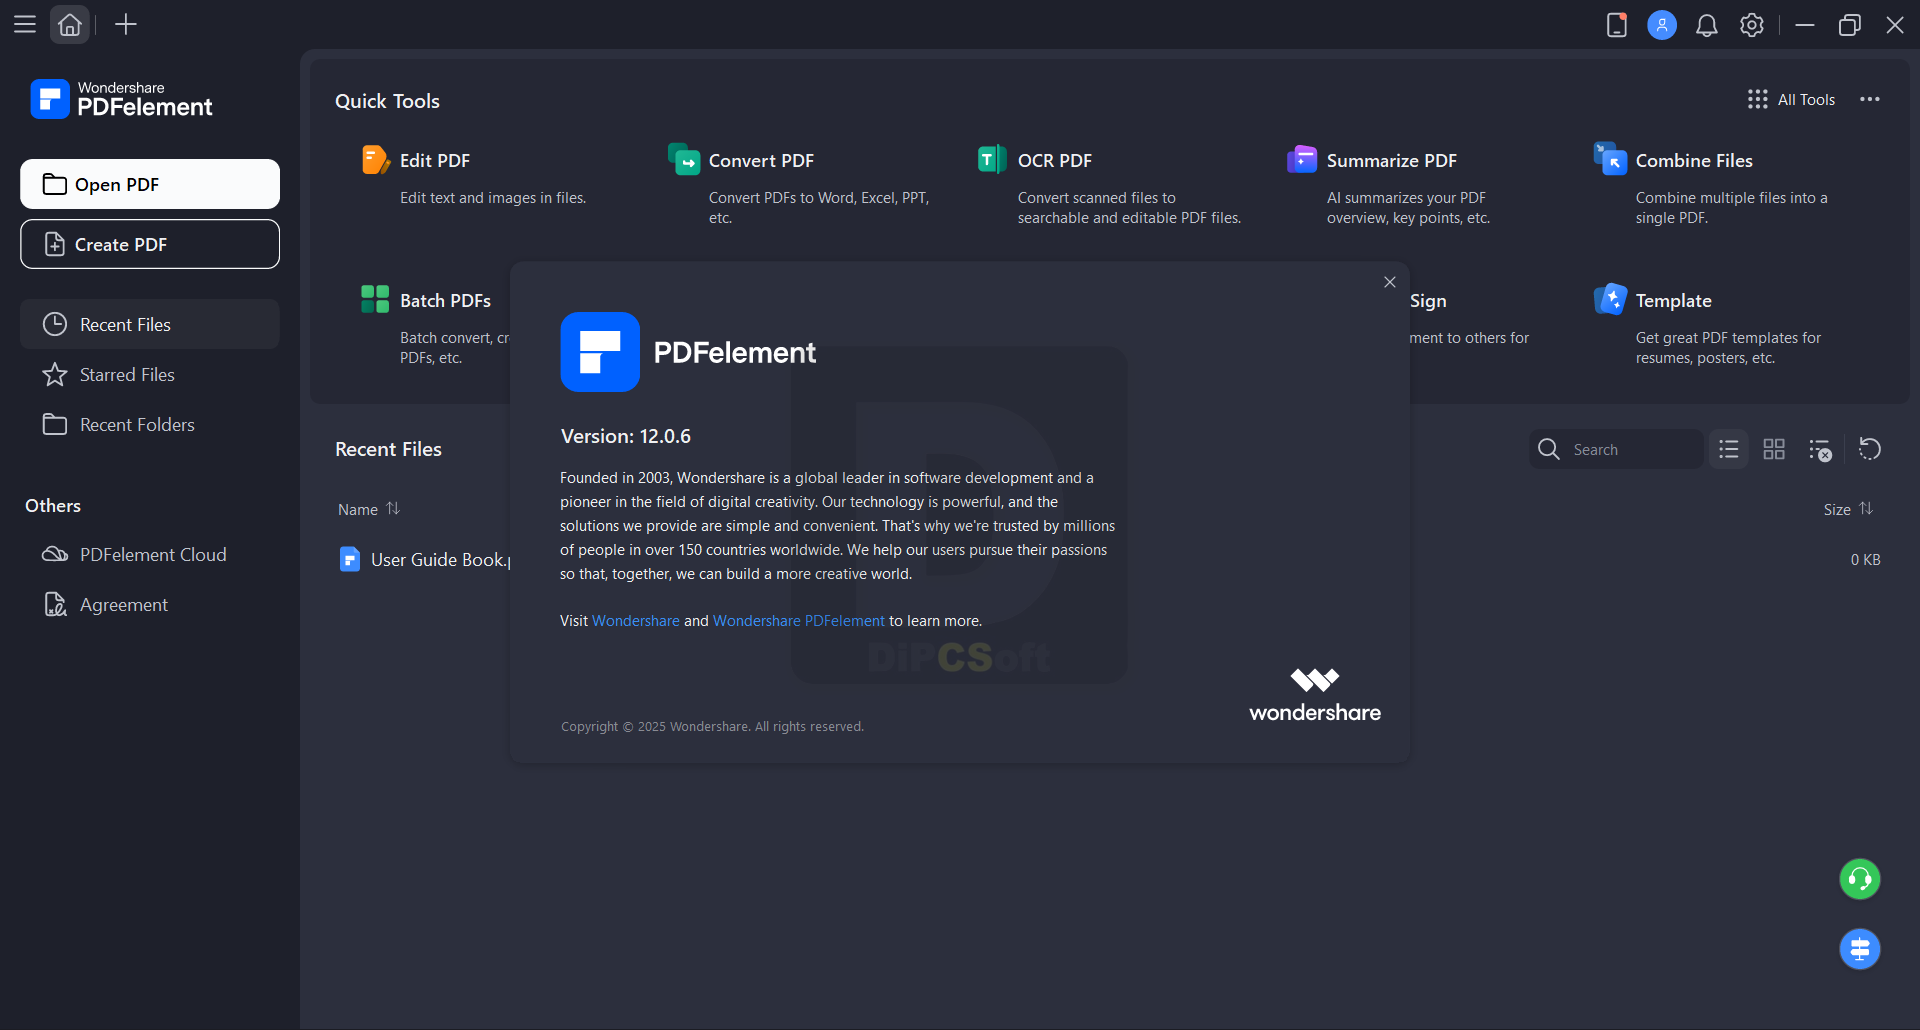1920x1030 pixels.
Task: Sort recent files by Size
Action: click(1848, 509)
